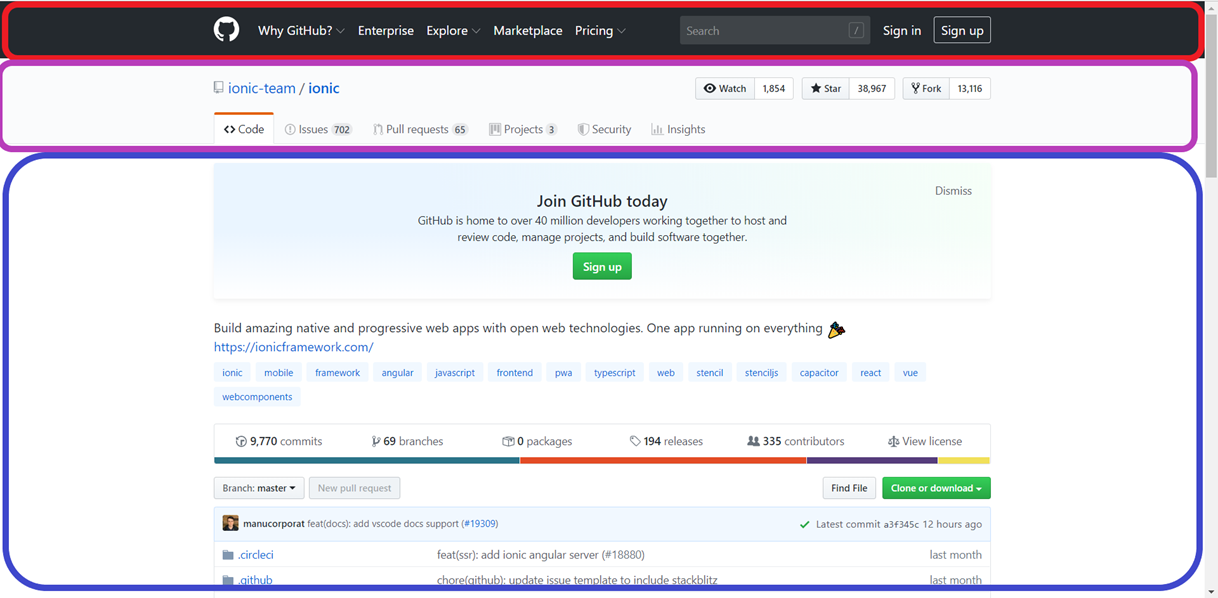Select the angular topic tag
The width and height of the screenshot is (1218, 598).
pos(397,373)
